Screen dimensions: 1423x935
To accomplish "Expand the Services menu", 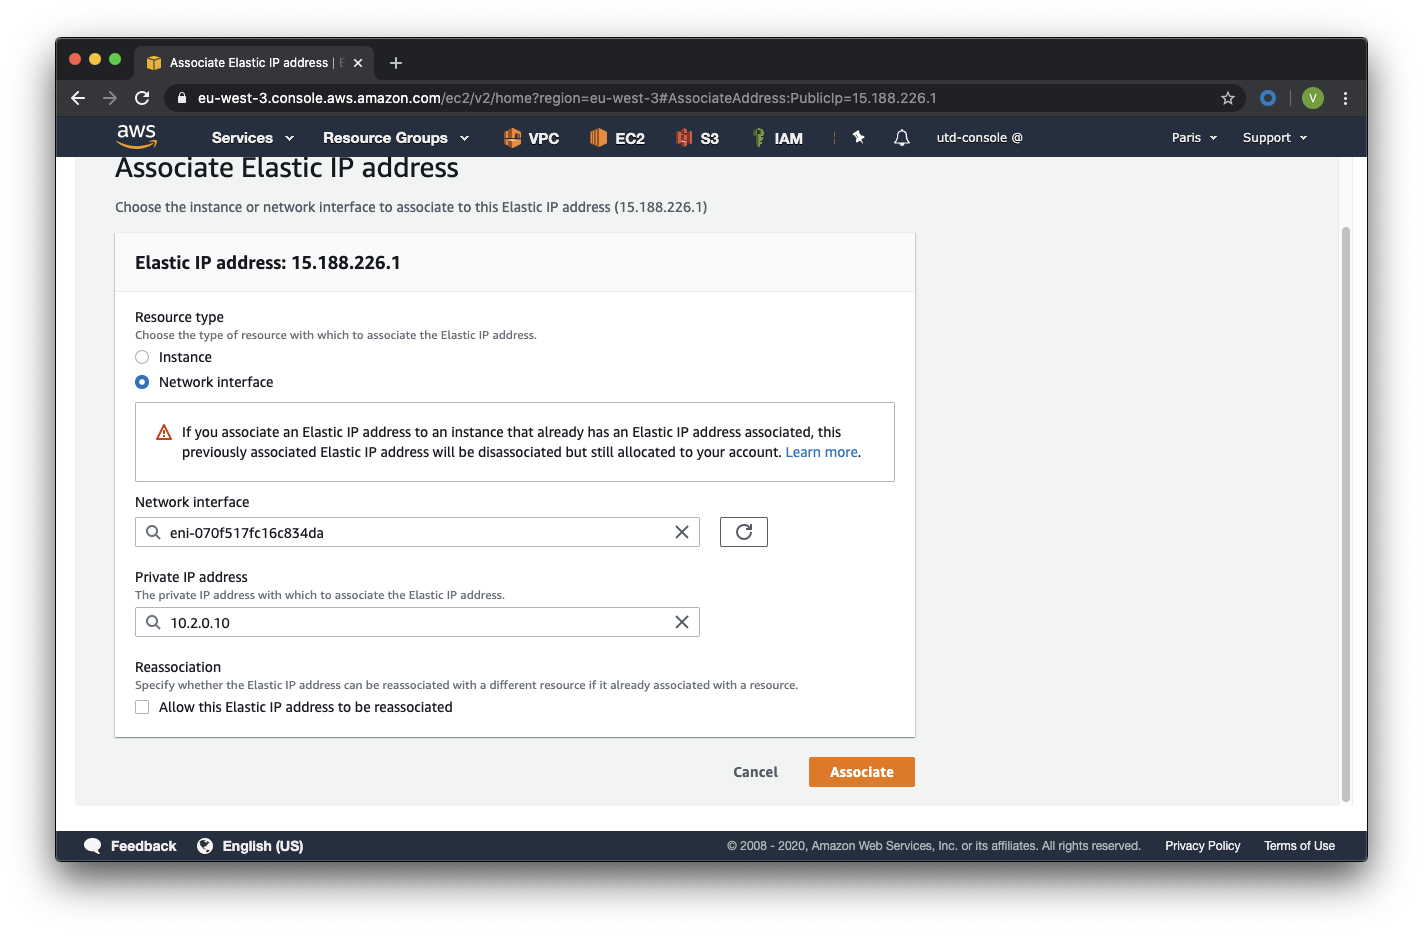I will 253,138.
